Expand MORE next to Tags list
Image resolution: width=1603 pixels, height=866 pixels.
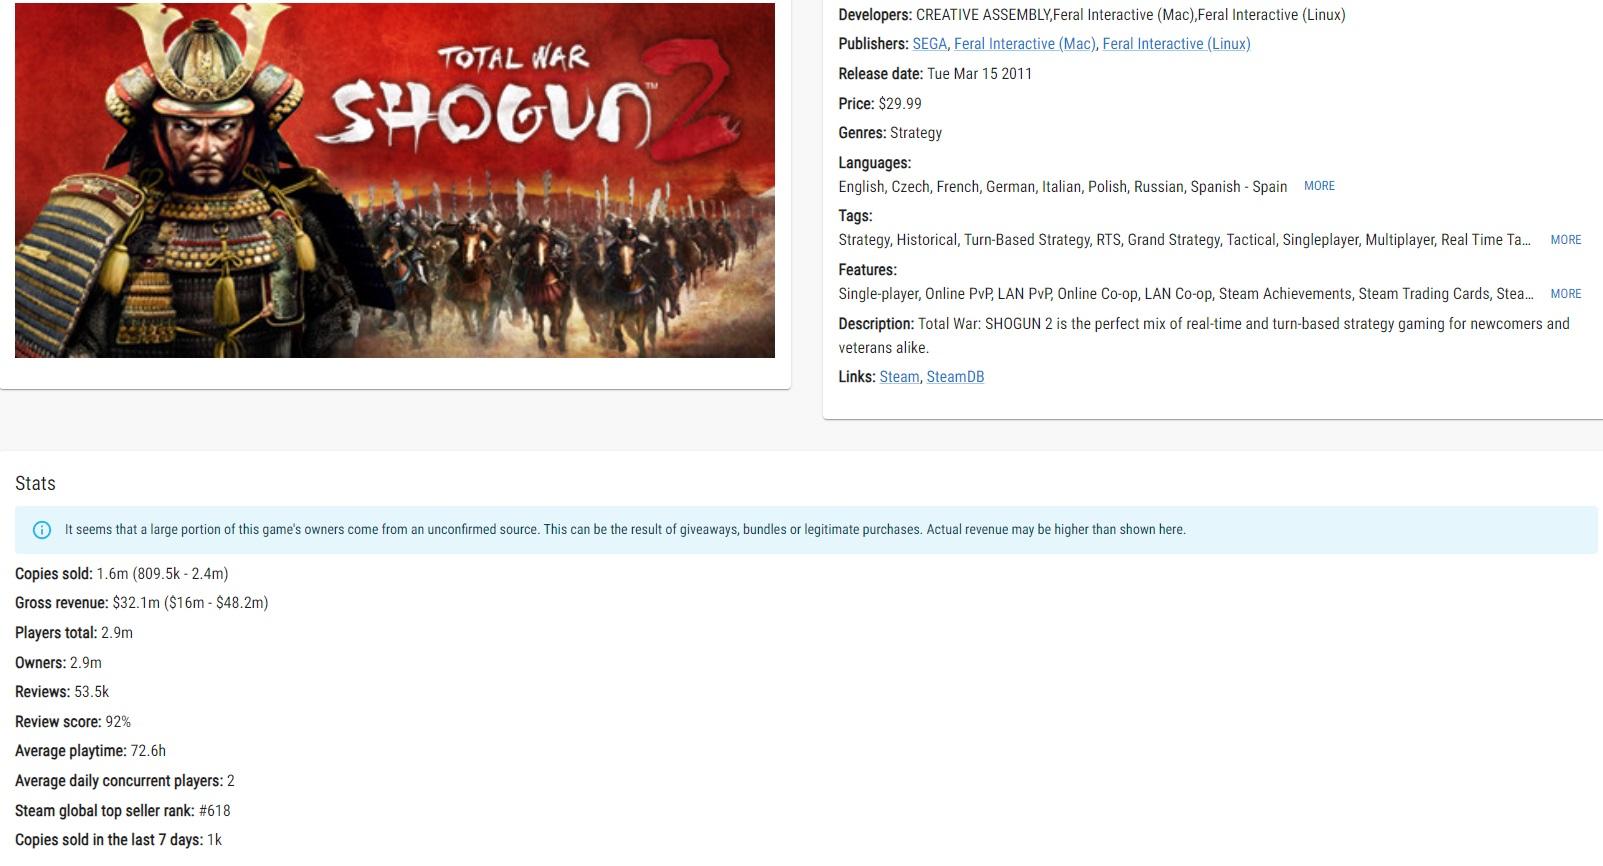pyautogui.click(x=1565, y=240)
